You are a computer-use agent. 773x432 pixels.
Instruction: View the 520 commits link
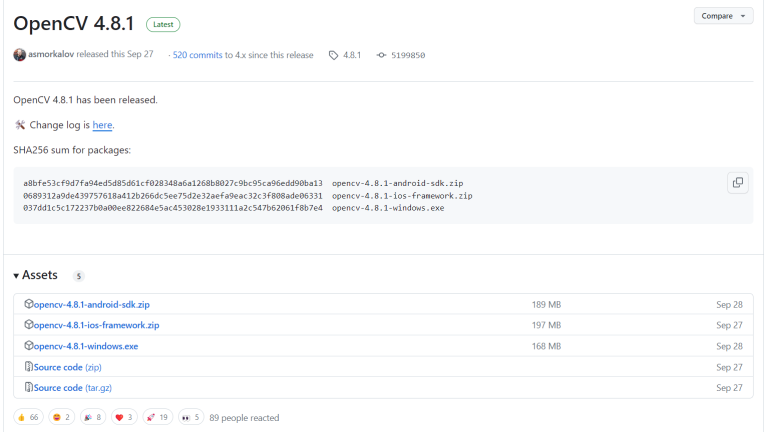click(197, 55)
